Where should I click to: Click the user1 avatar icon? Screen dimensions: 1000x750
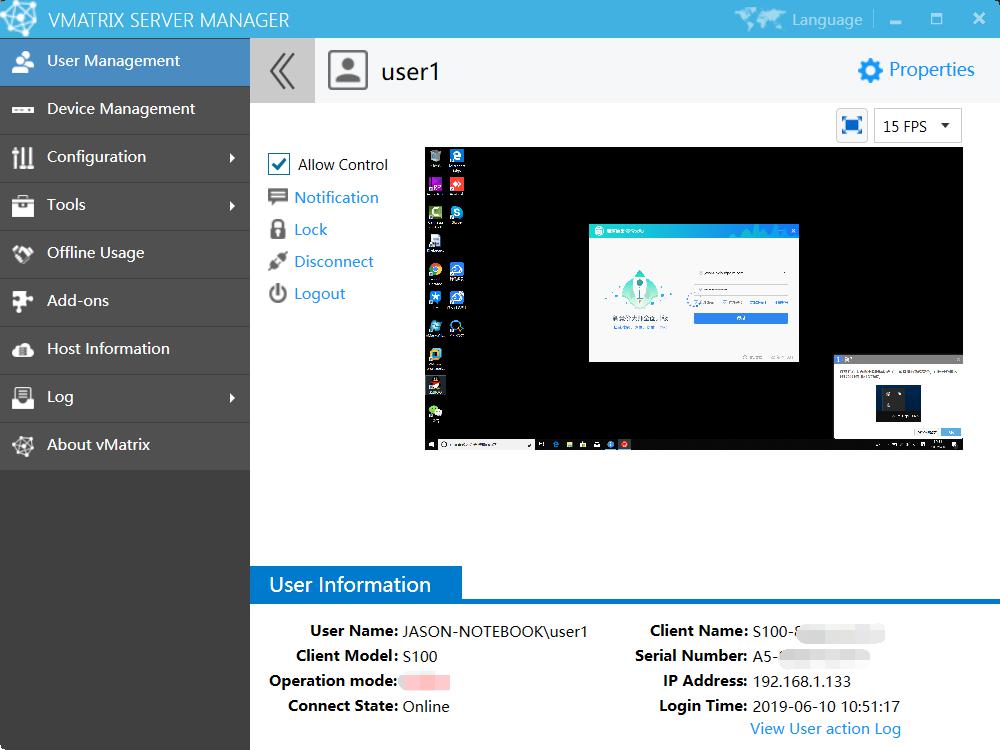pyautogui.click(x=348, y=70)
